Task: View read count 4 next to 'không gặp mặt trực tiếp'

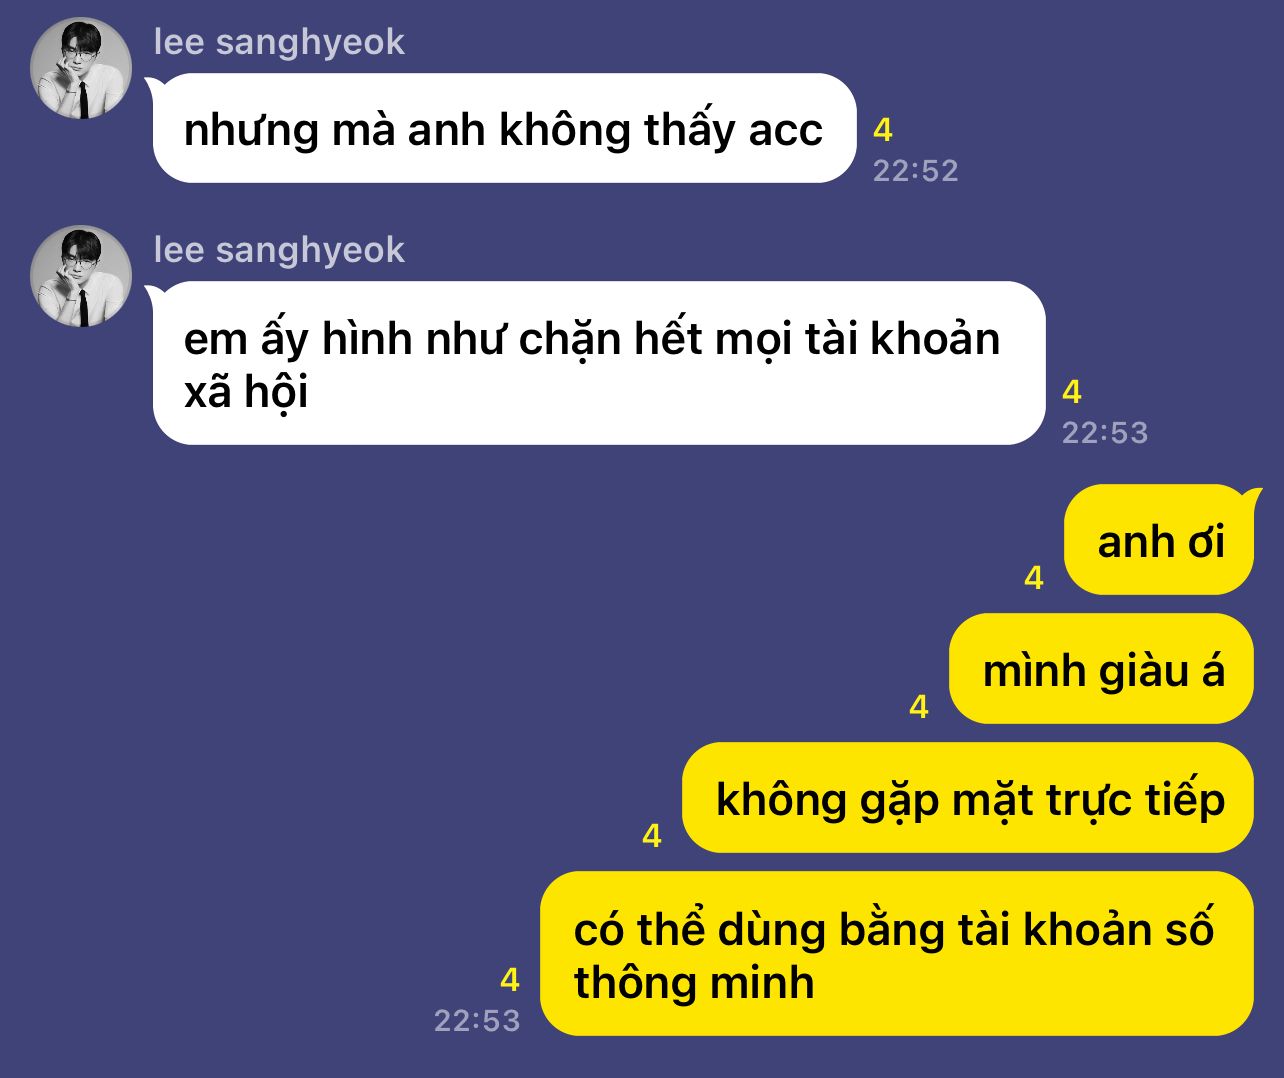Action: click(652, 836)
